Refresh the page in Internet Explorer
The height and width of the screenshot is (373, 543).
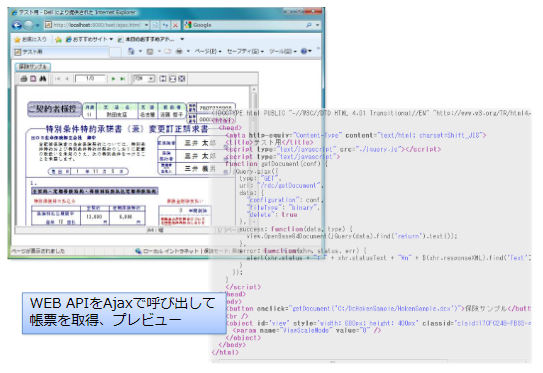pyautogui.click(x=166, y=25)
